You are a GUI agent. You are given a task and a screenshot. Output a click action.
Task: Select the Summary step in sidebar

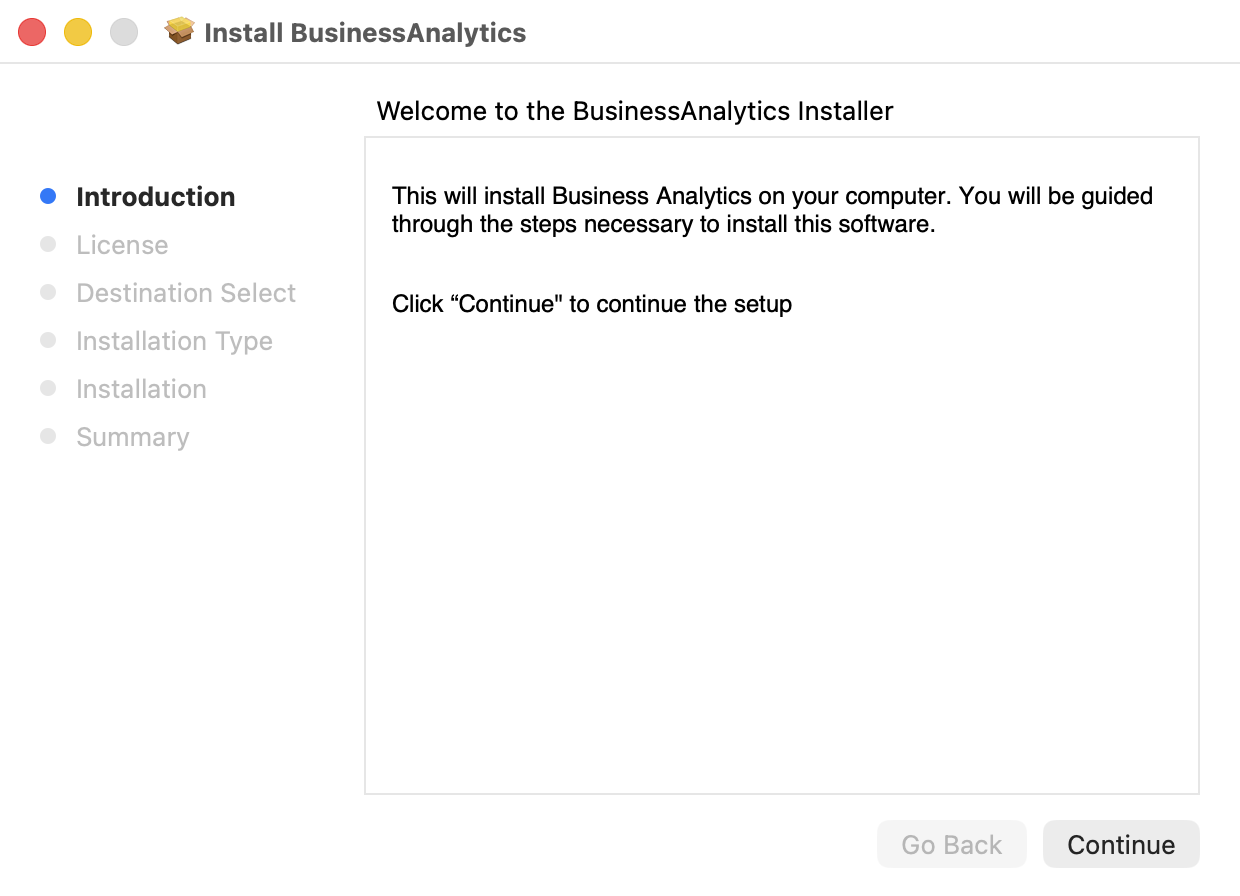[x=132, y=437]
